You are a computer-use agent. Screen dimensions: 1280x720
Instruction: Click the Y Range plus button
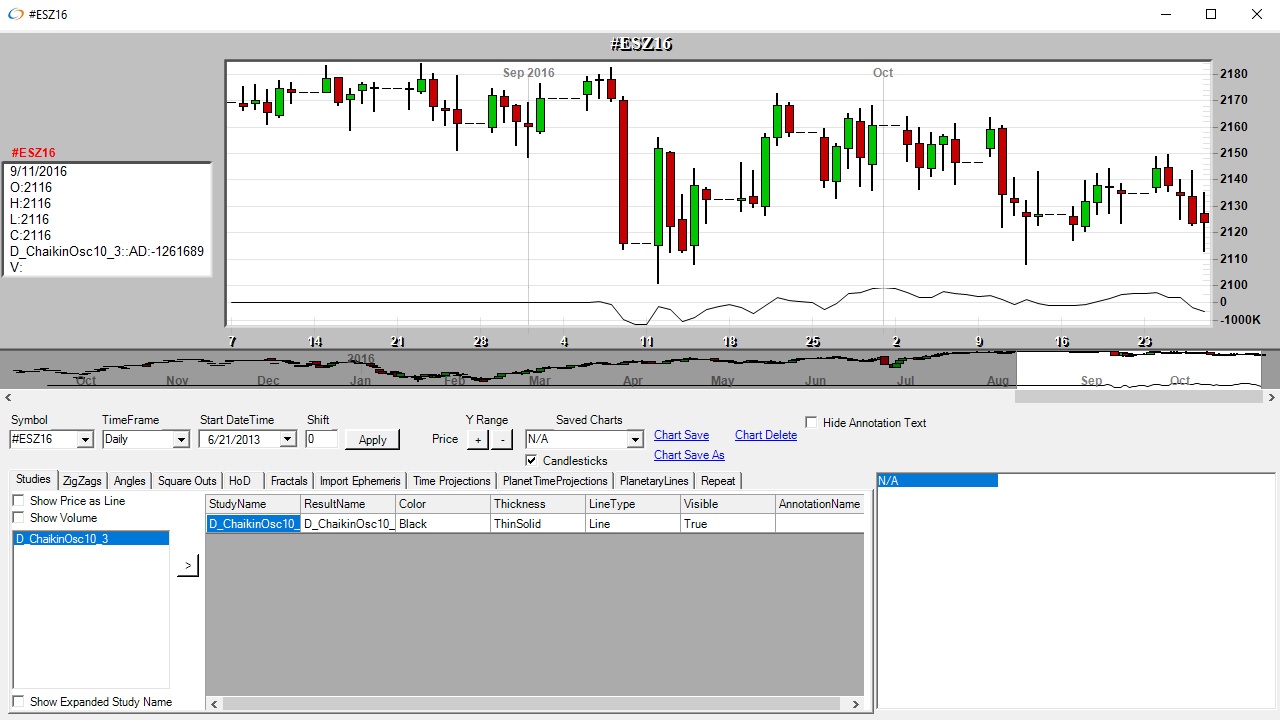point(478,439)
